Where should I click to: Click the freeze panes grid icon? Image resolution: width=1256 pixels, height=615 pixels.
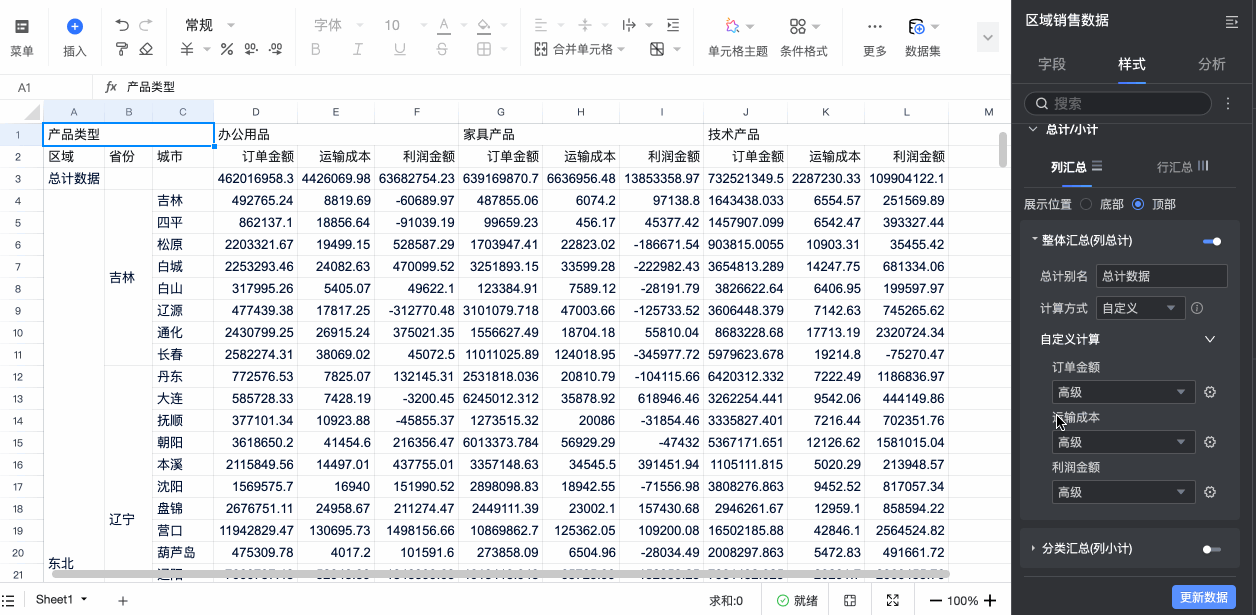[657, 48]
